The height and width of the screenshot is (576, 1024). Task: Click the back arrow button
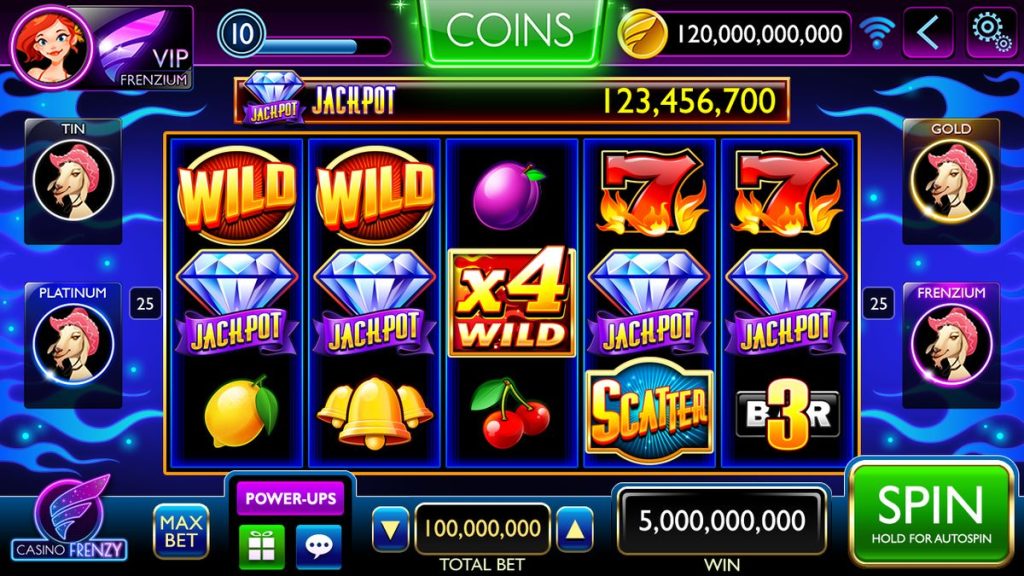coord(928,32)
